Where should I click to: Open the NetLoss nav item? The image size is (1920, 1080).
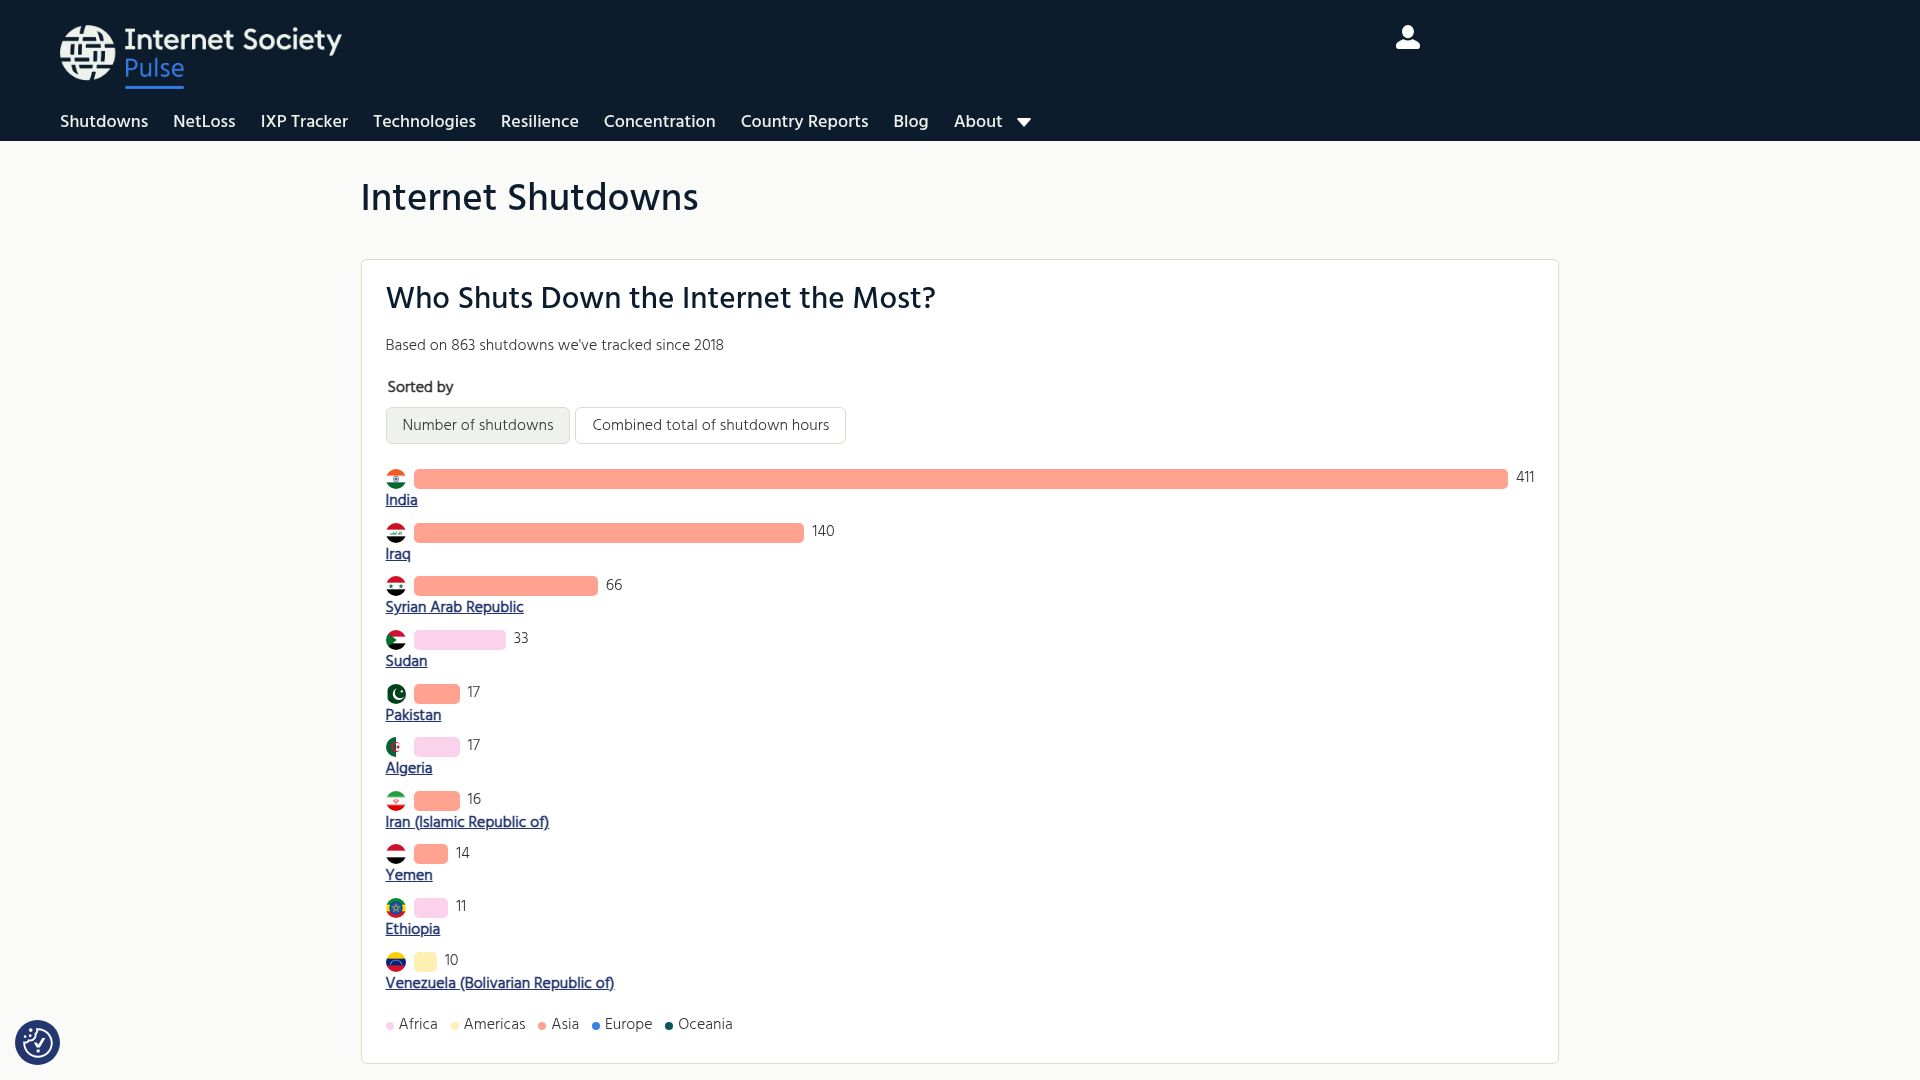[x=204, y=121]
